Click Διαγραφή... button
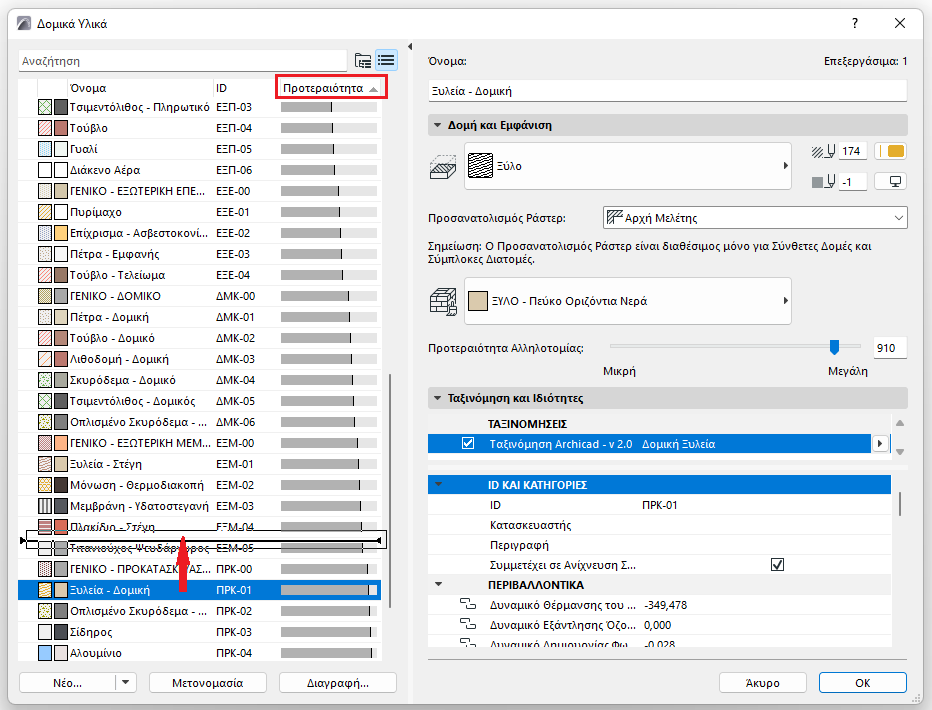Screen dimensions: 932x710 pyautogui.click(x=338, y=683)
